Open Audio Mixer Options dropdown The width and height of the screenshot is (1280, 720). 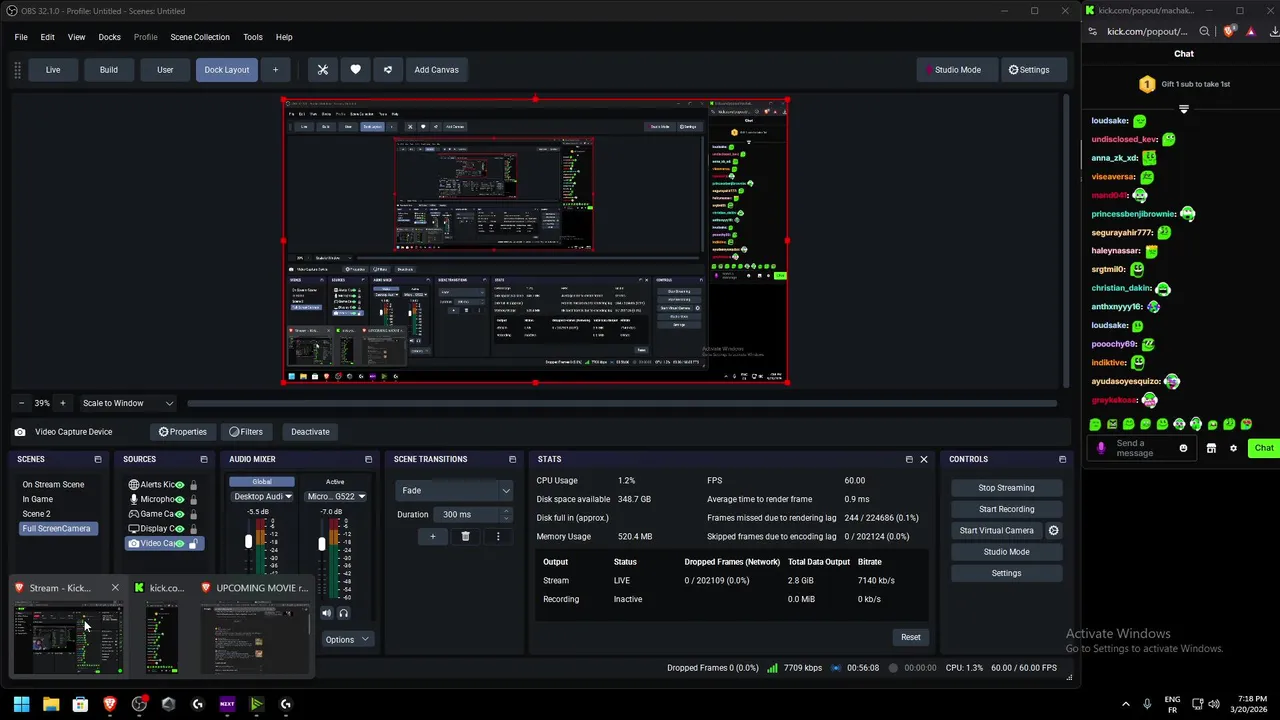click(x=347, y=640)
